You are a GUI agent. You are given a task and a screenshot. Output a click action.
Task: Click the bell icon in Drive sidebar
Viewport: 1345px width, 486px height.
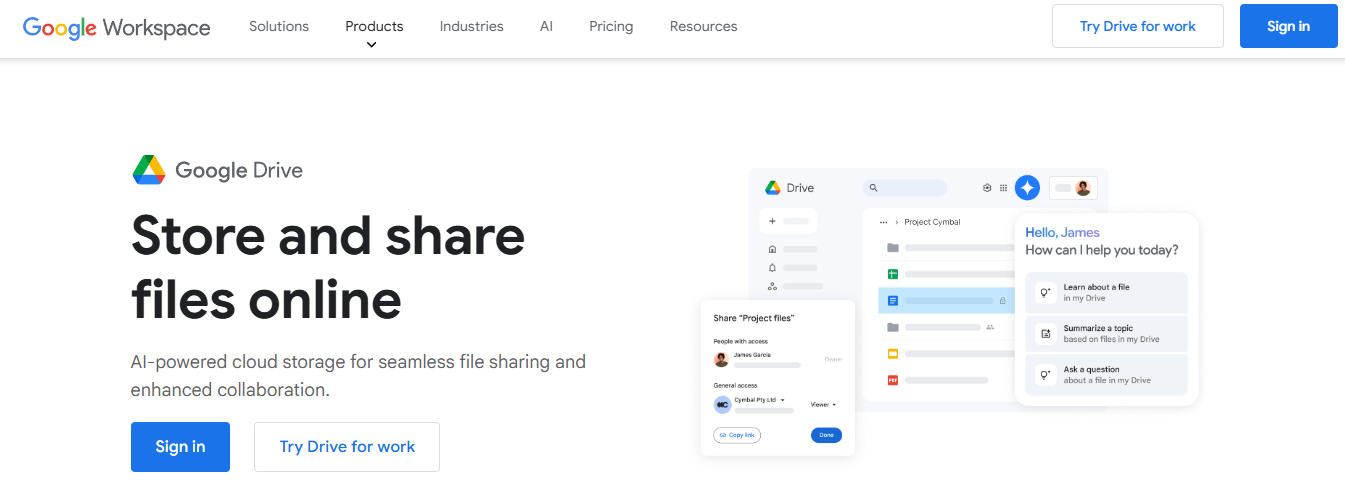[x=772, y=268]
